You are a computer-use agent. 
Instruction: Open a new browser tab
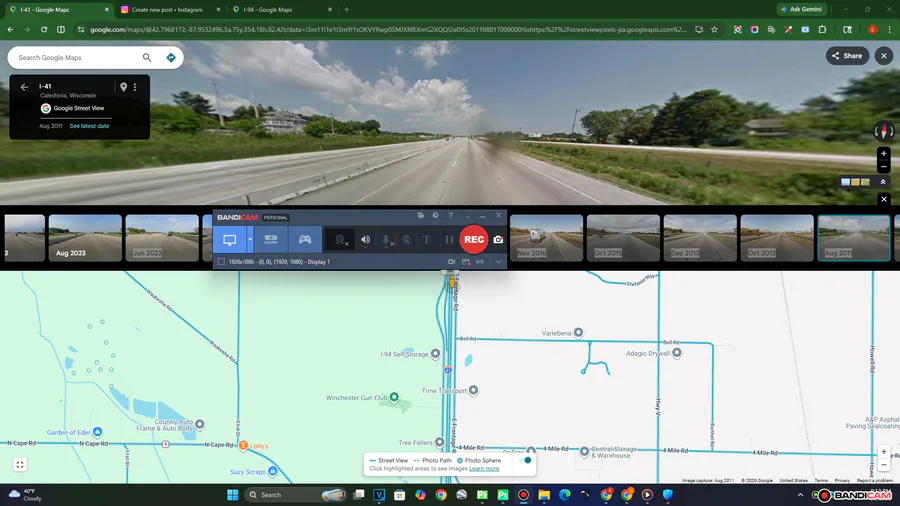tap(347, 10)
